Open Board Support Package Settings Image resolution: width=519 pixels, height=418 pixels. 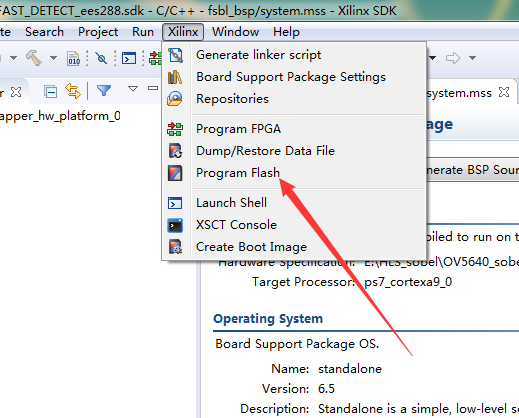pos(291,77)
